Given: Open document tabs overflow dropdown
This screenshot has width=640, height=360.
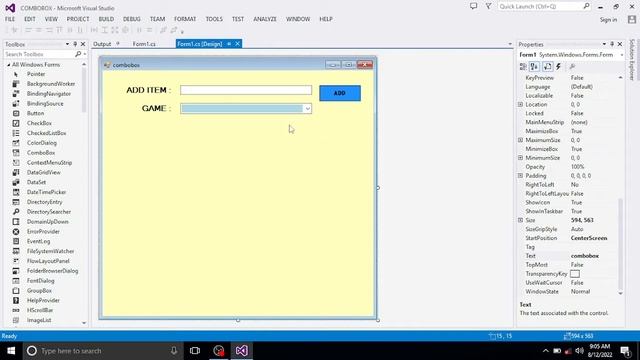Looking at the screenshot, I should (510, 44).
